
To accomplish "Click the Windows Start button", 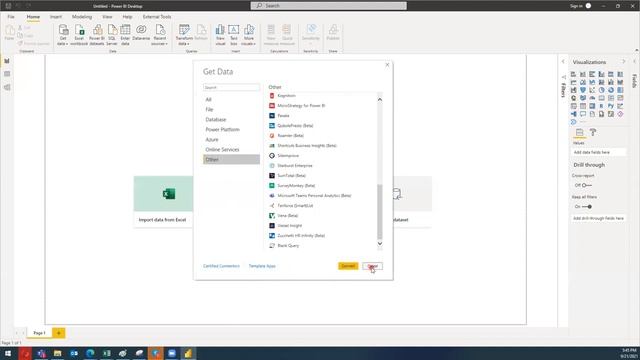I will tap(8, 353).
